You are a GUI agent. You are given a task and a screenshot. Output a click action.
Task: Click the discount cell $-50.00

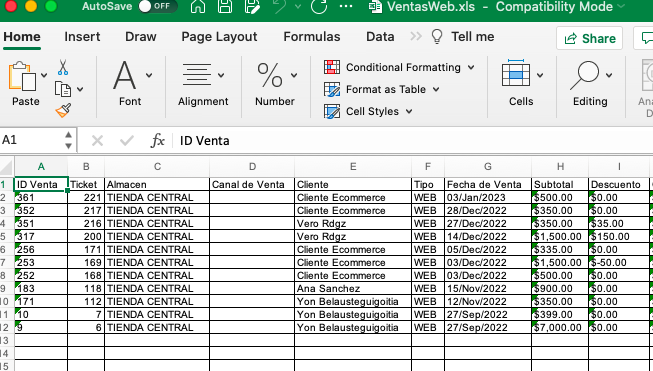(619, 263)
